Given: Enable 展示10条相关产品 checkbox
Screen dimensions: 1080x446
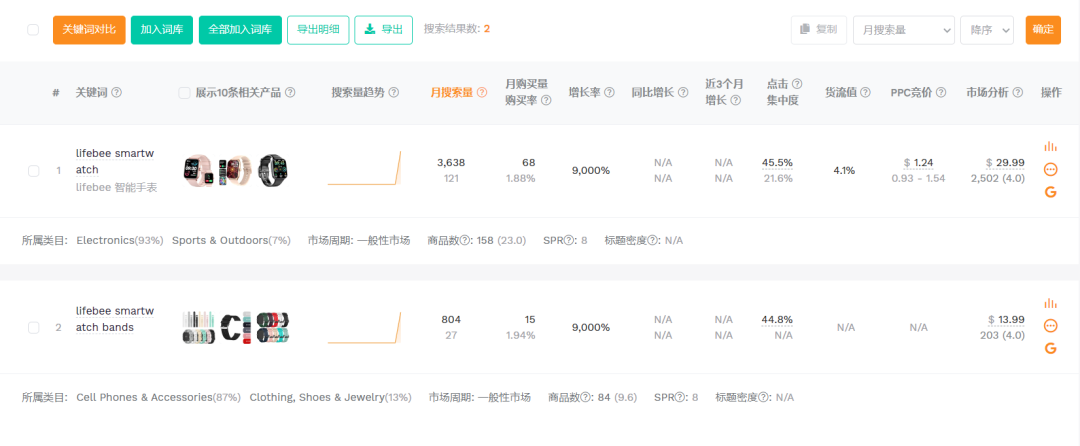Looking at the screenshot, I should [x=184, y=93].
